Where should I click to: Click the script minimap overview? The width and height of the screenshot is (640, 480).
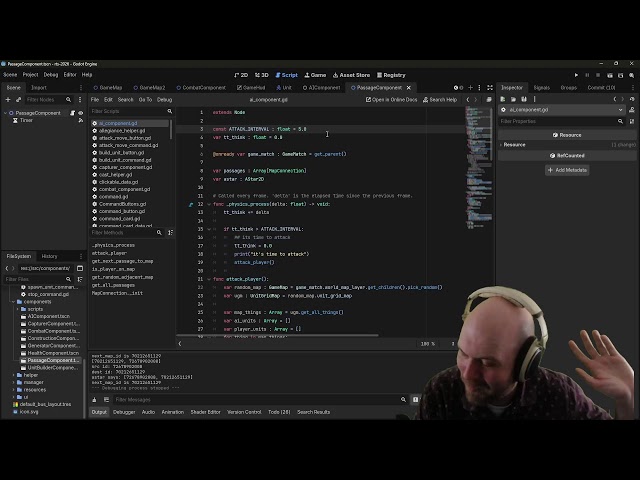(x=479, y=167)
